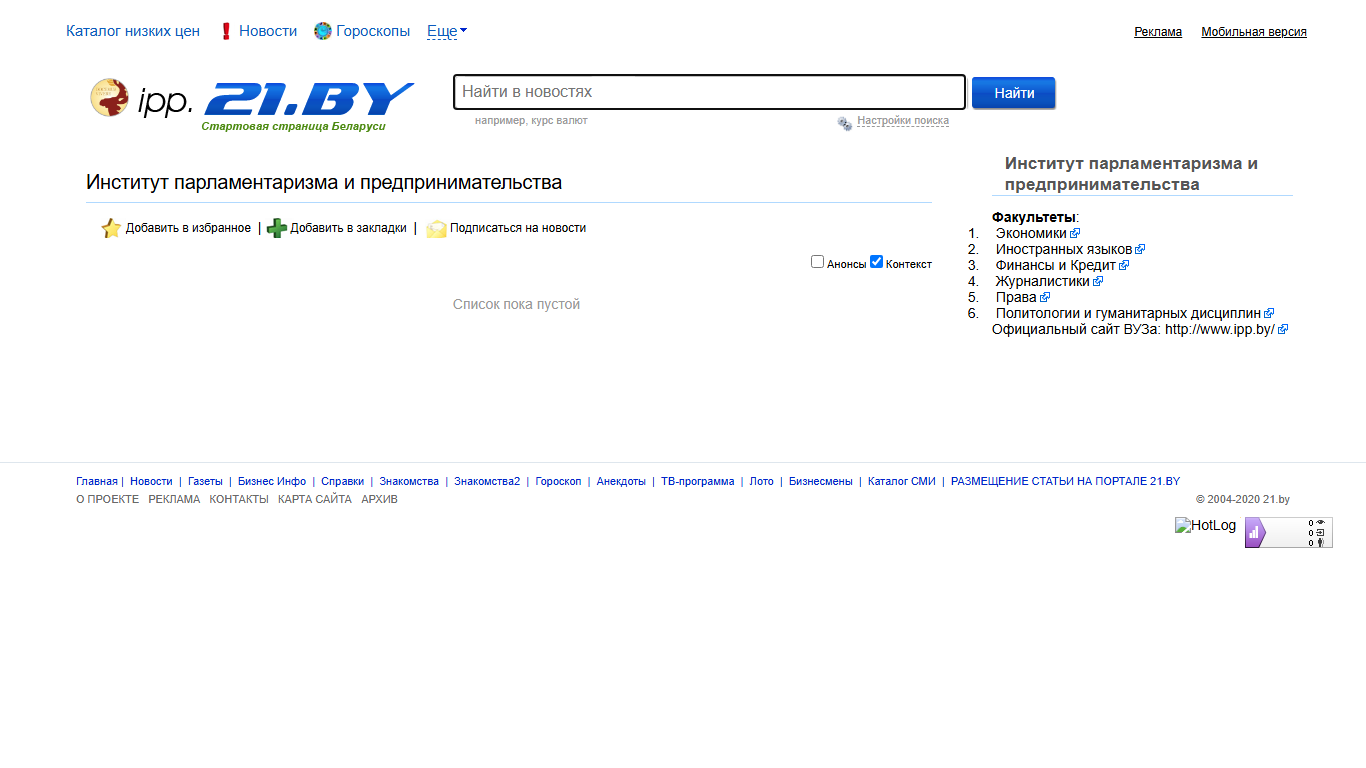This screenshot has height=768, width=1366.
Task: Open the Экономики faculty link
Action: [1031, 233]
